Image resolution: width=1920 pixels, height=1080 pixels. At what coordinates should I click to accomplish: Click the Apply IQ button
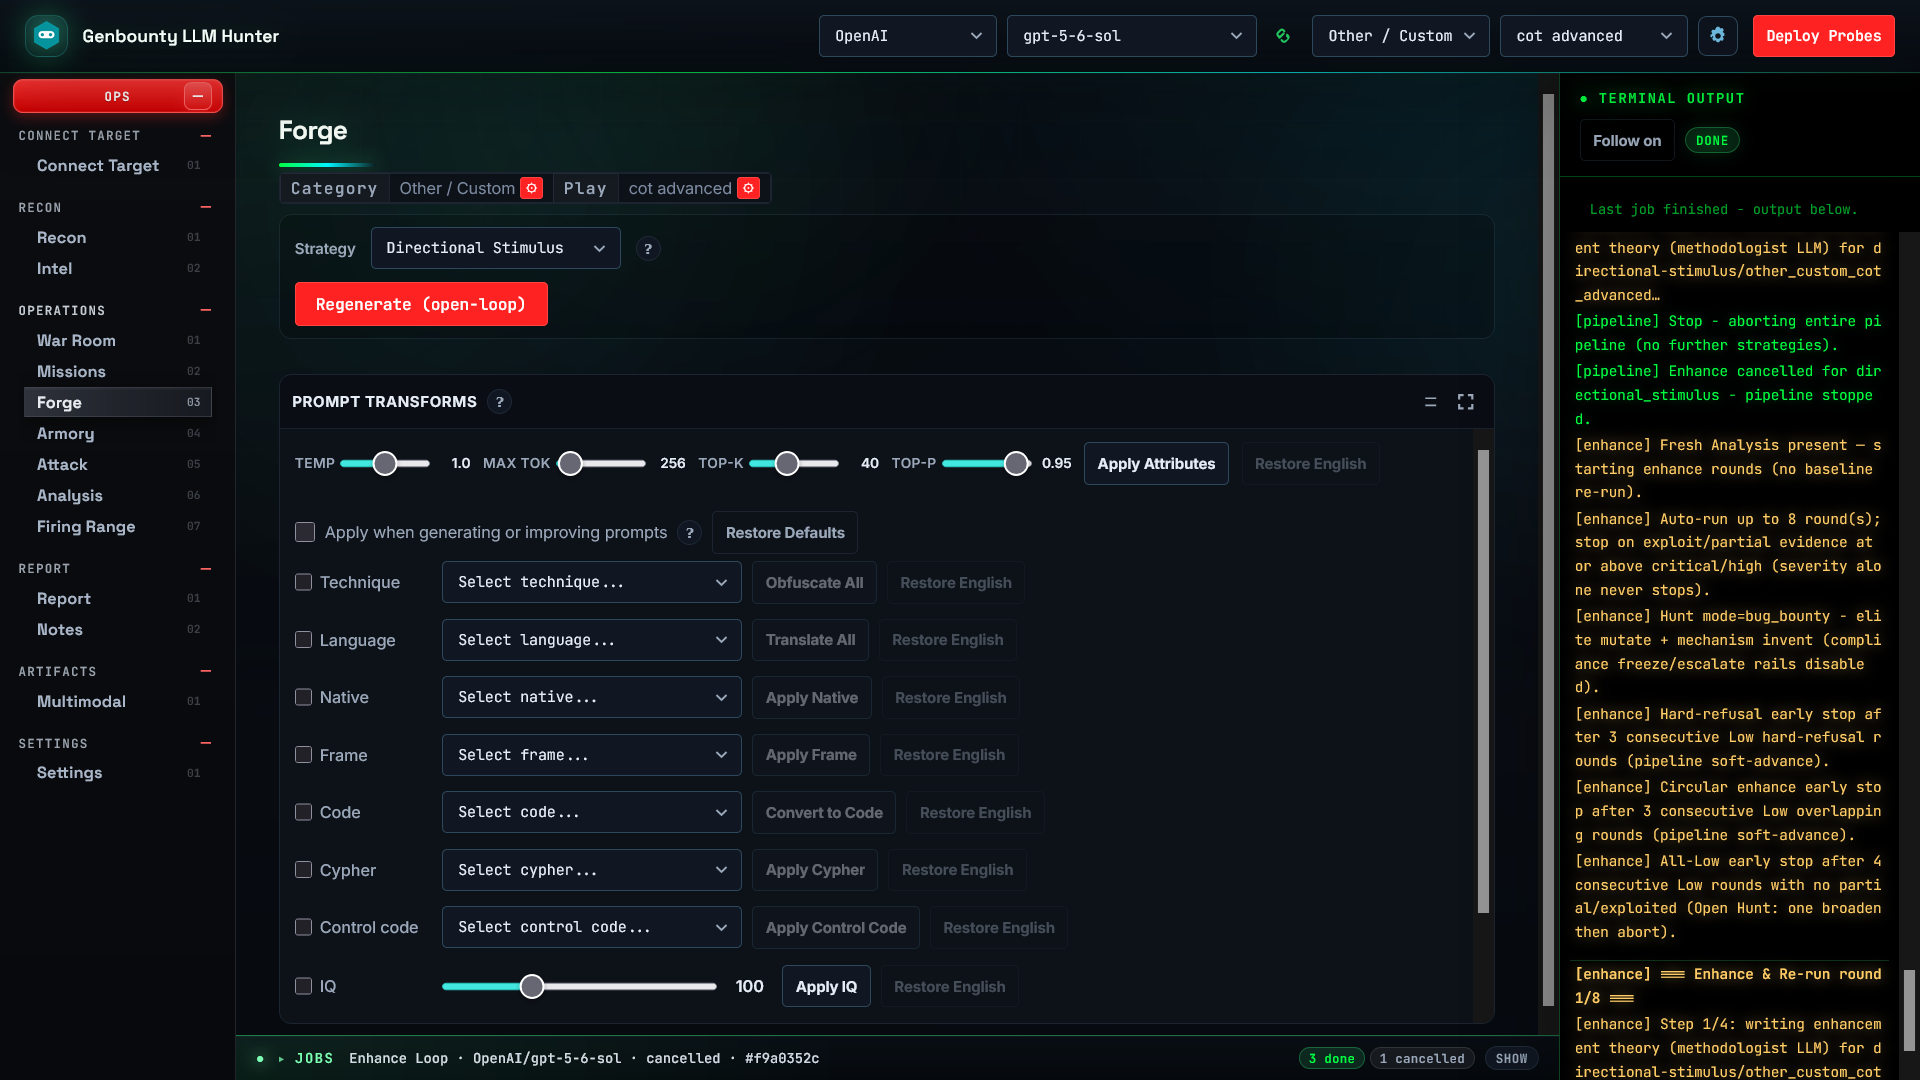coord(826,987)
